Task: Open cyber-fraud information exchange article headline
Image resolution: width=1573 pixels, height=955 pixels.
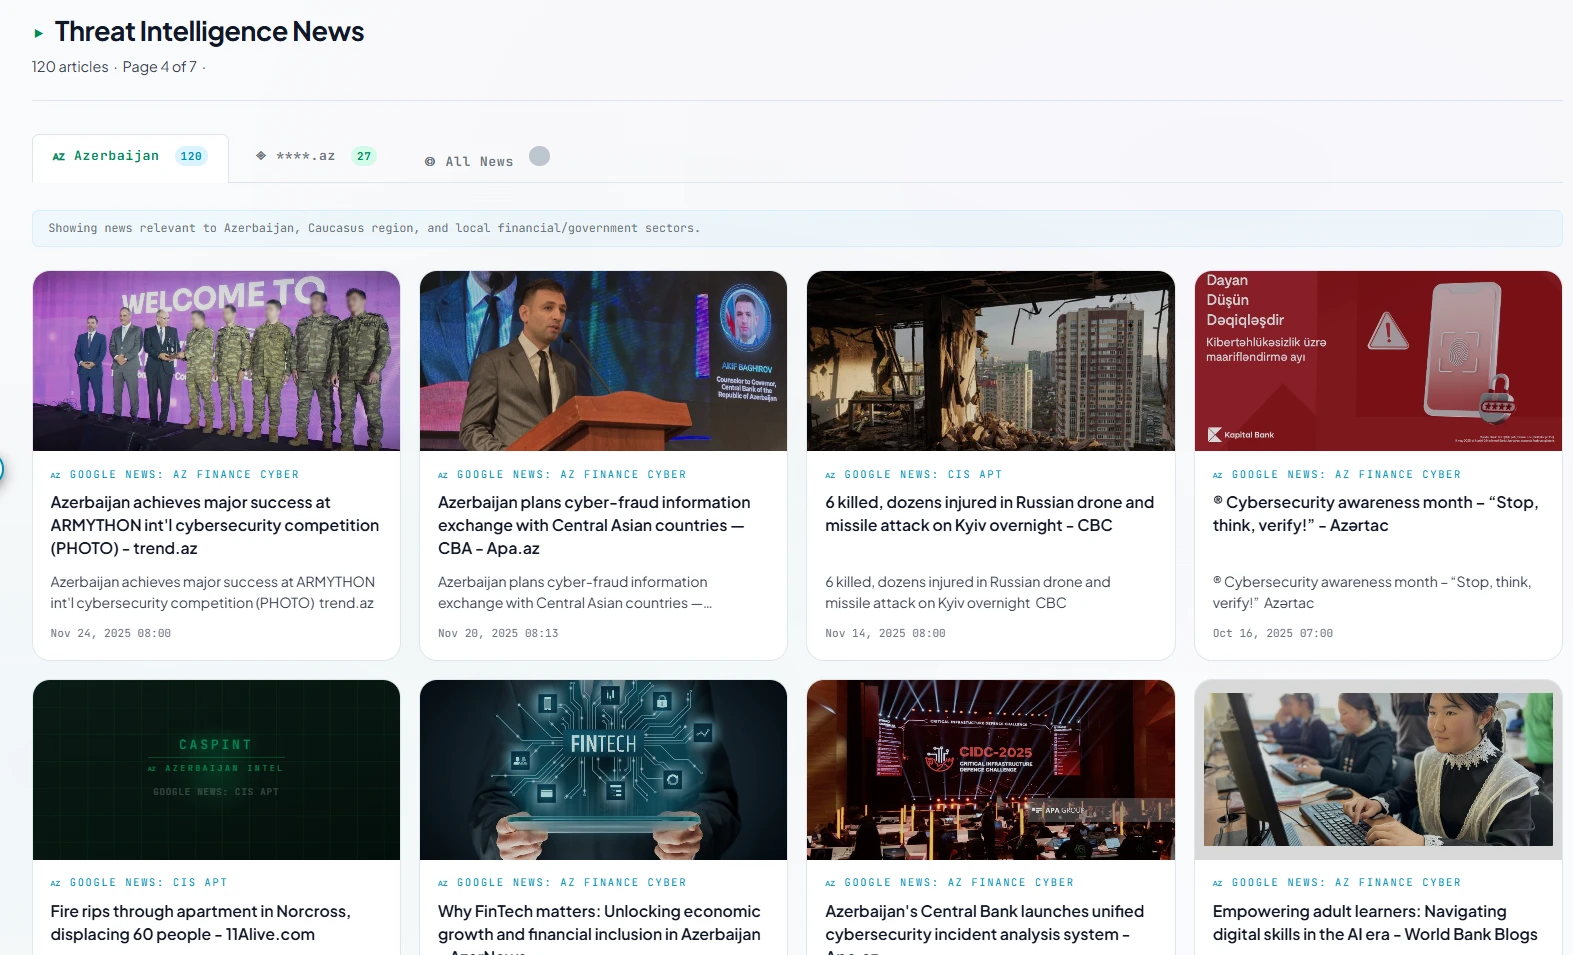Action: coord(594,525)
